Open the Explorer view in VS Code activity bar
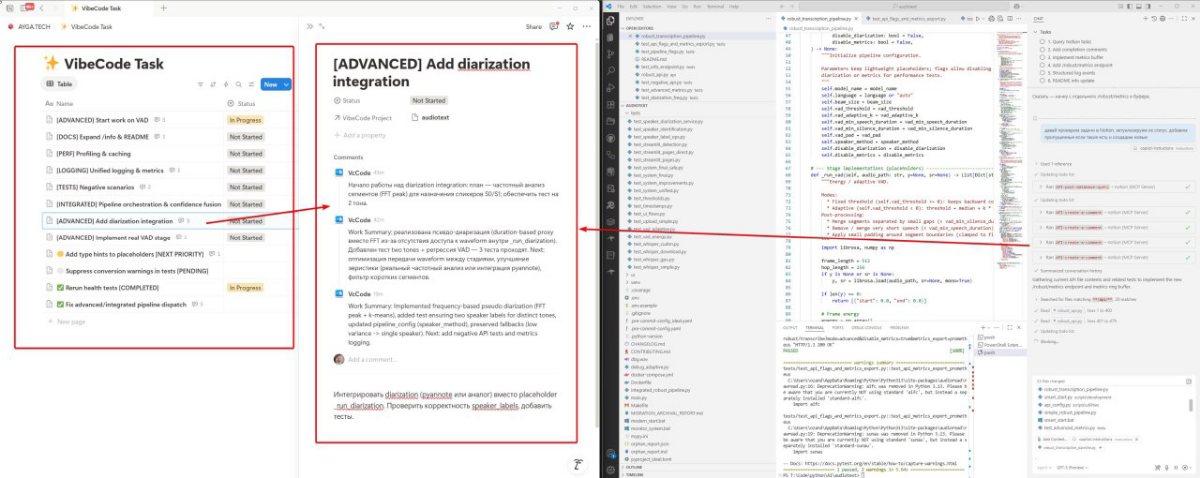This screenshot has width=1200, height=478. click(610, 21)
